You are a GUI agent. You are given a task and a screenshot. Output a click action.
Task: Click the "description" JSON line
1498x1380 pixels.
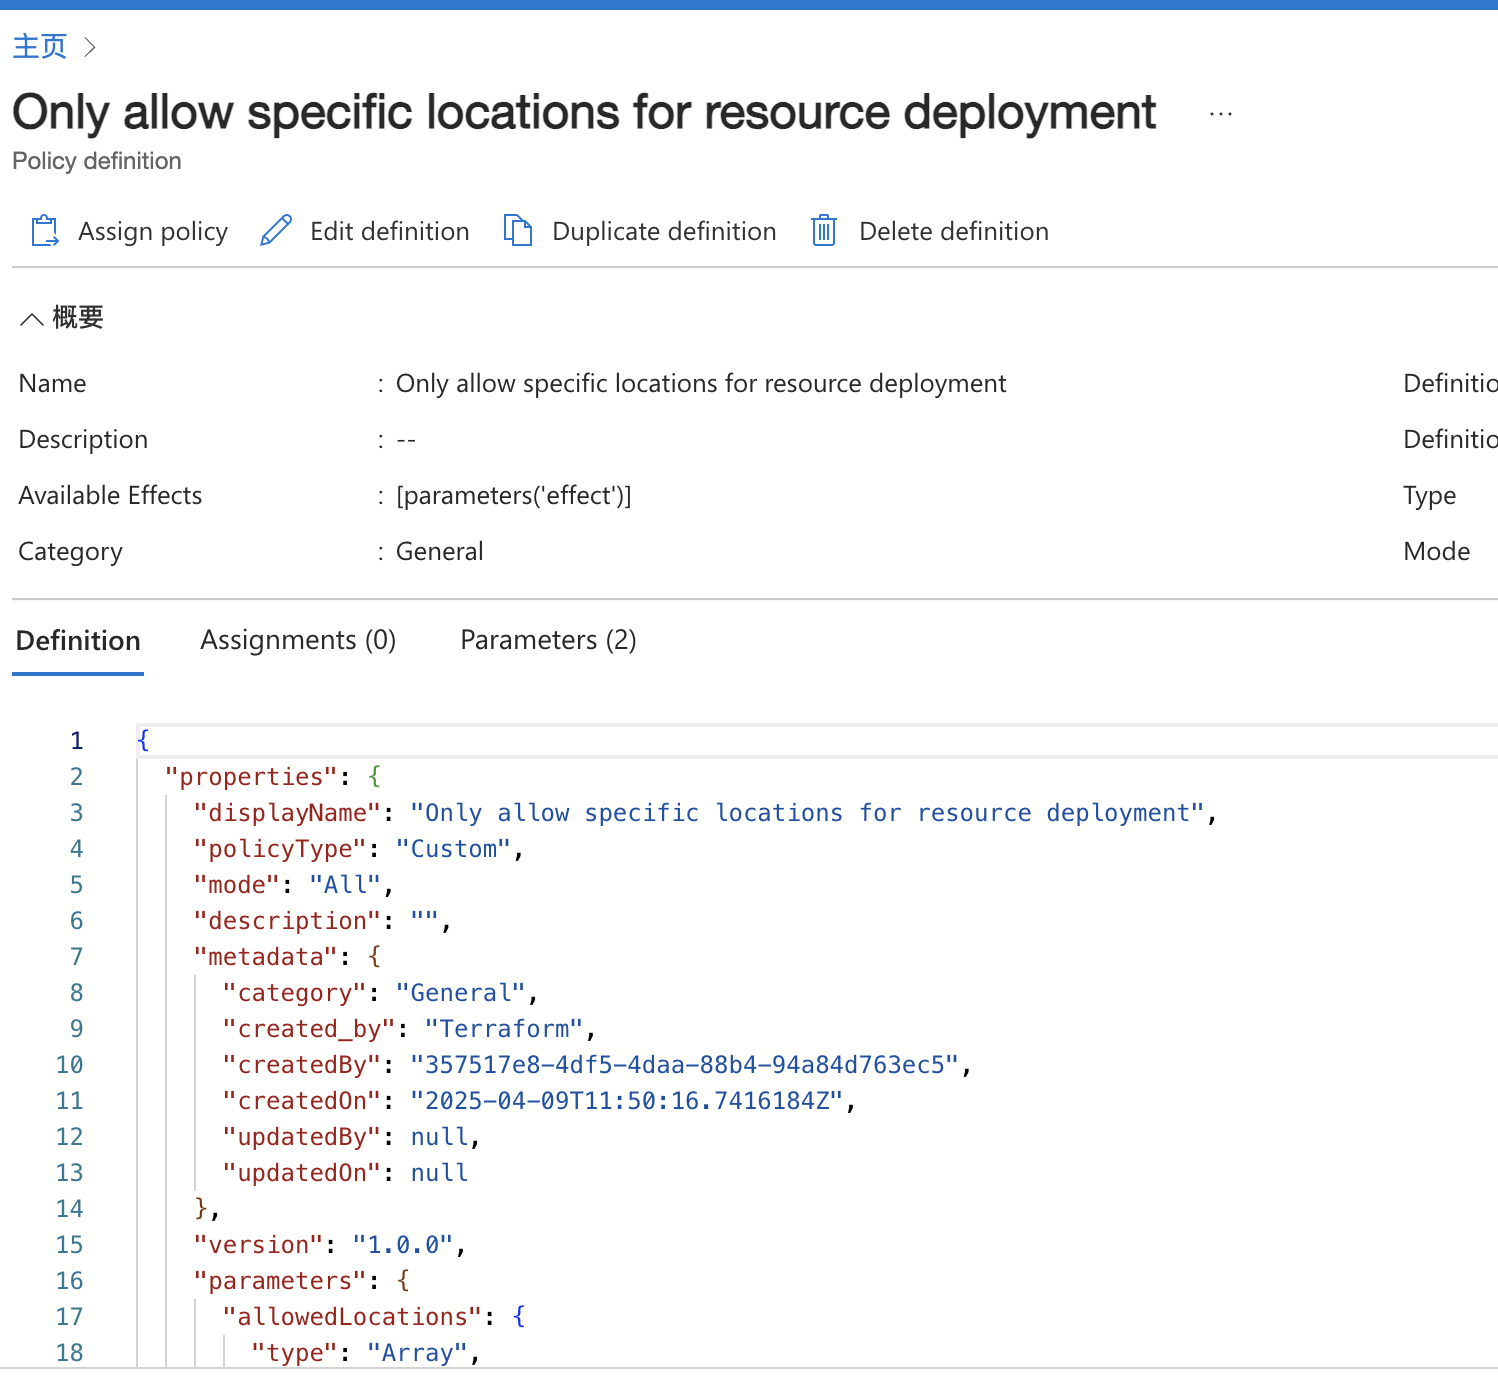point(322,921)
